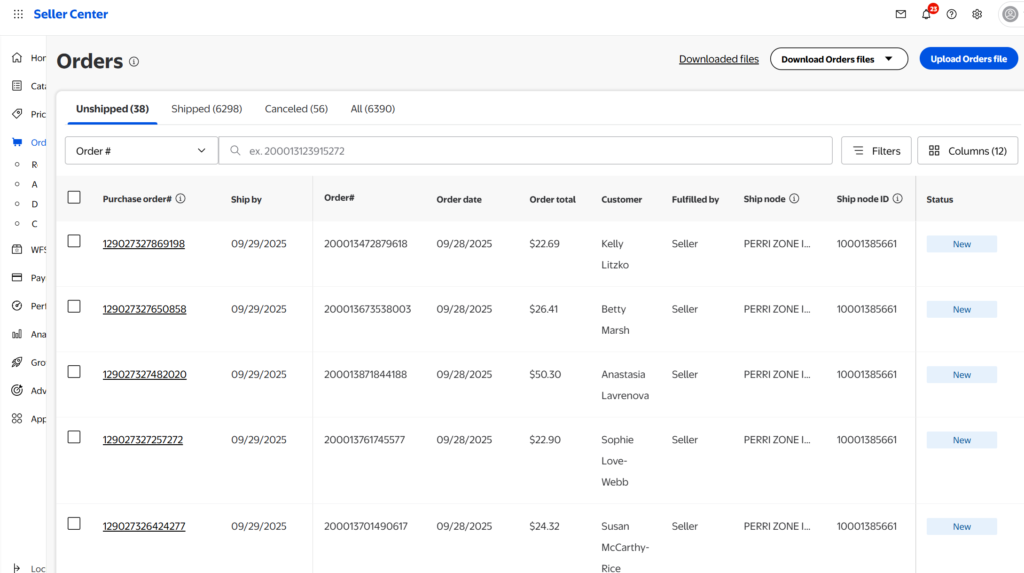The image size is (1024, 573).
Task: Open the mail messages icon
Action: [x=901, y=14]
